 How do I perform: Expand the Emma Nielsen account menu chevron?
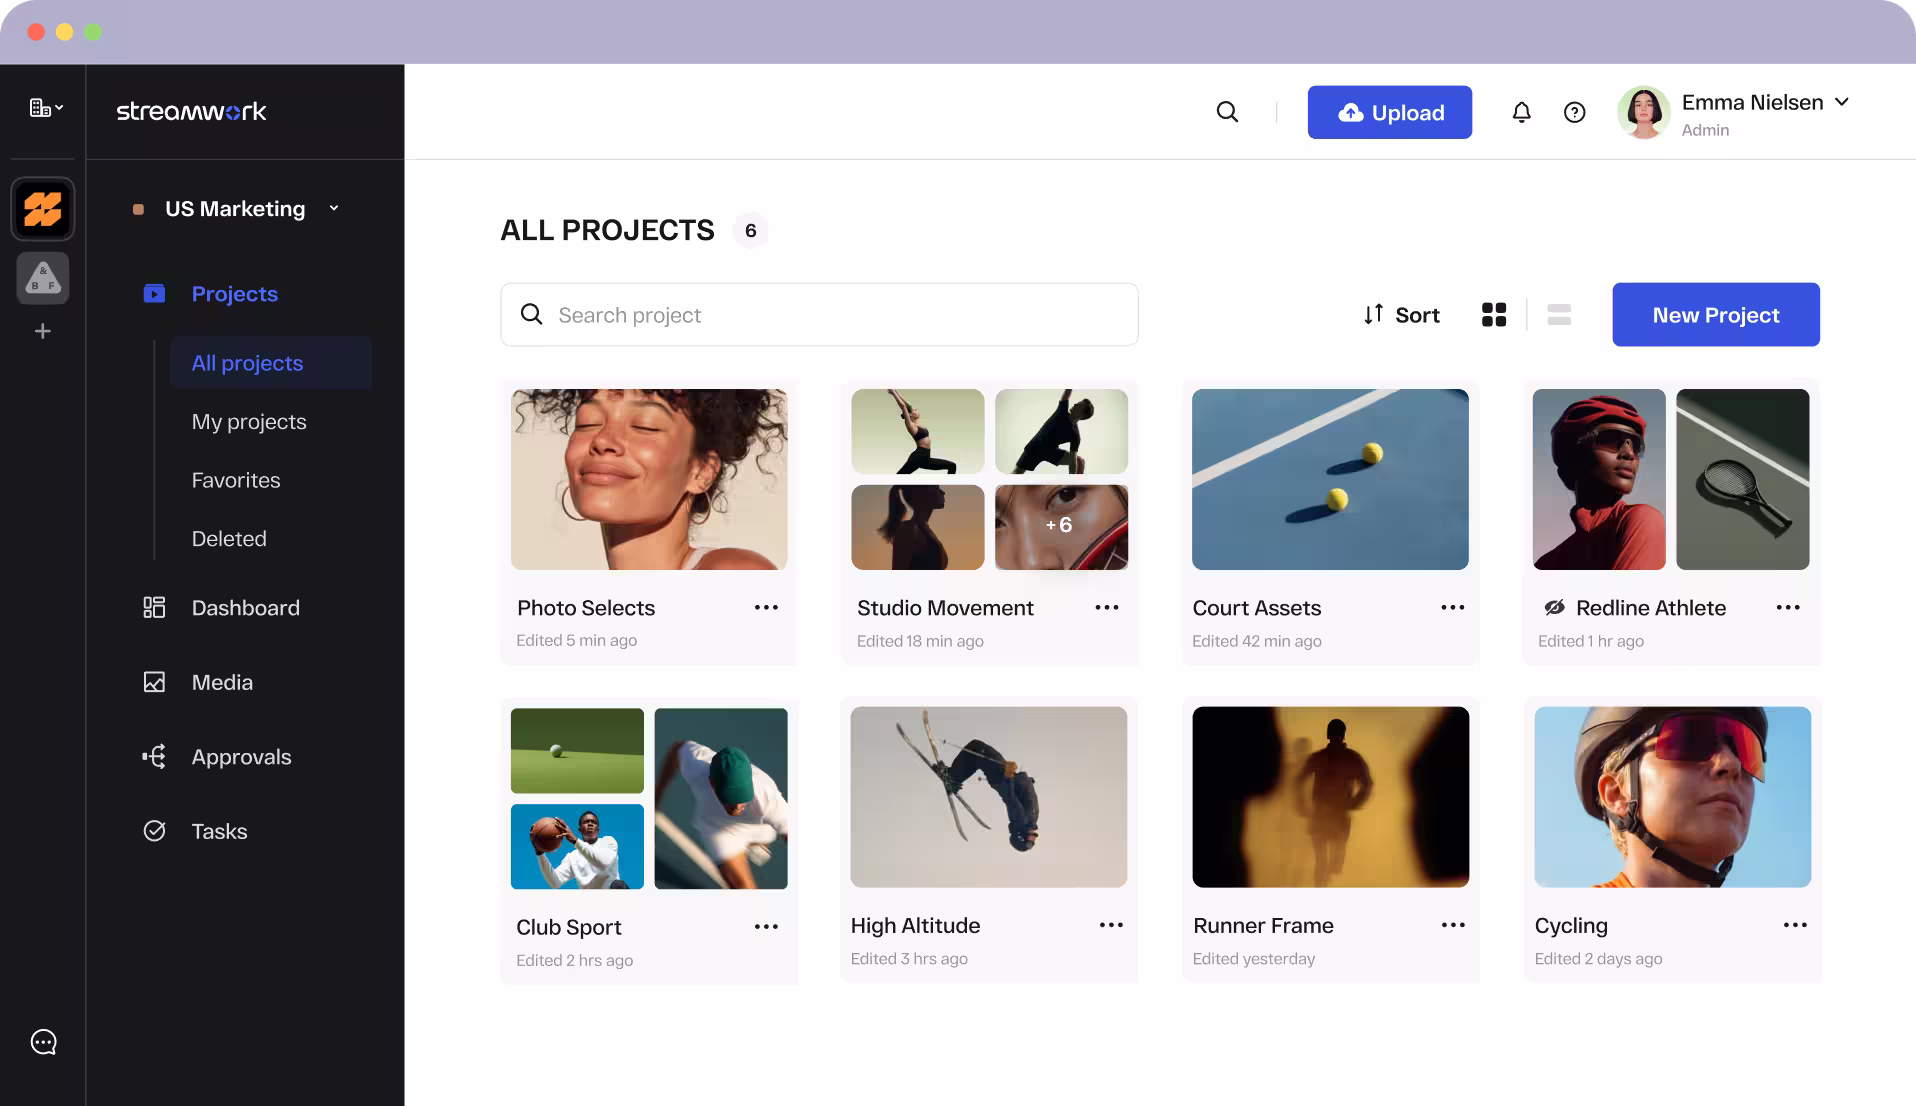tap(1842, 102)
